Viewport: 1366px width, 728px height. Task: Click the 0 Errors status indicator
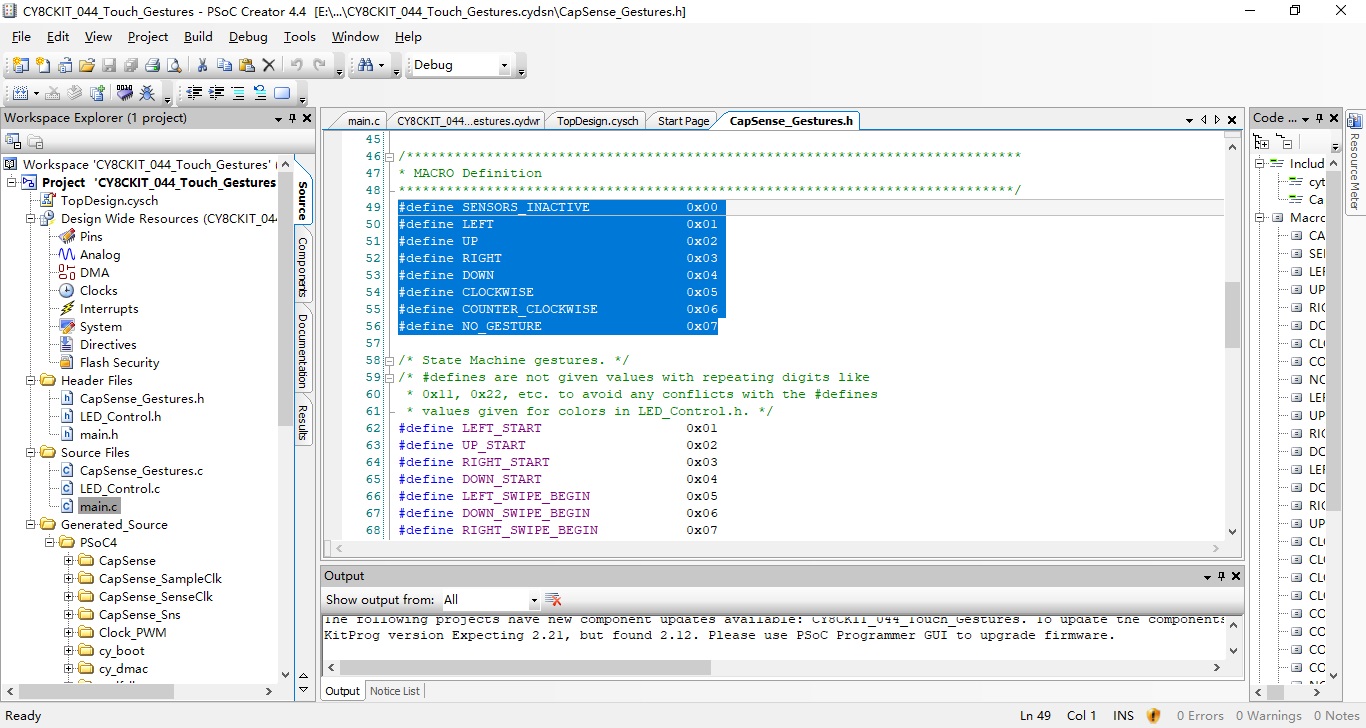point(1198,716)
